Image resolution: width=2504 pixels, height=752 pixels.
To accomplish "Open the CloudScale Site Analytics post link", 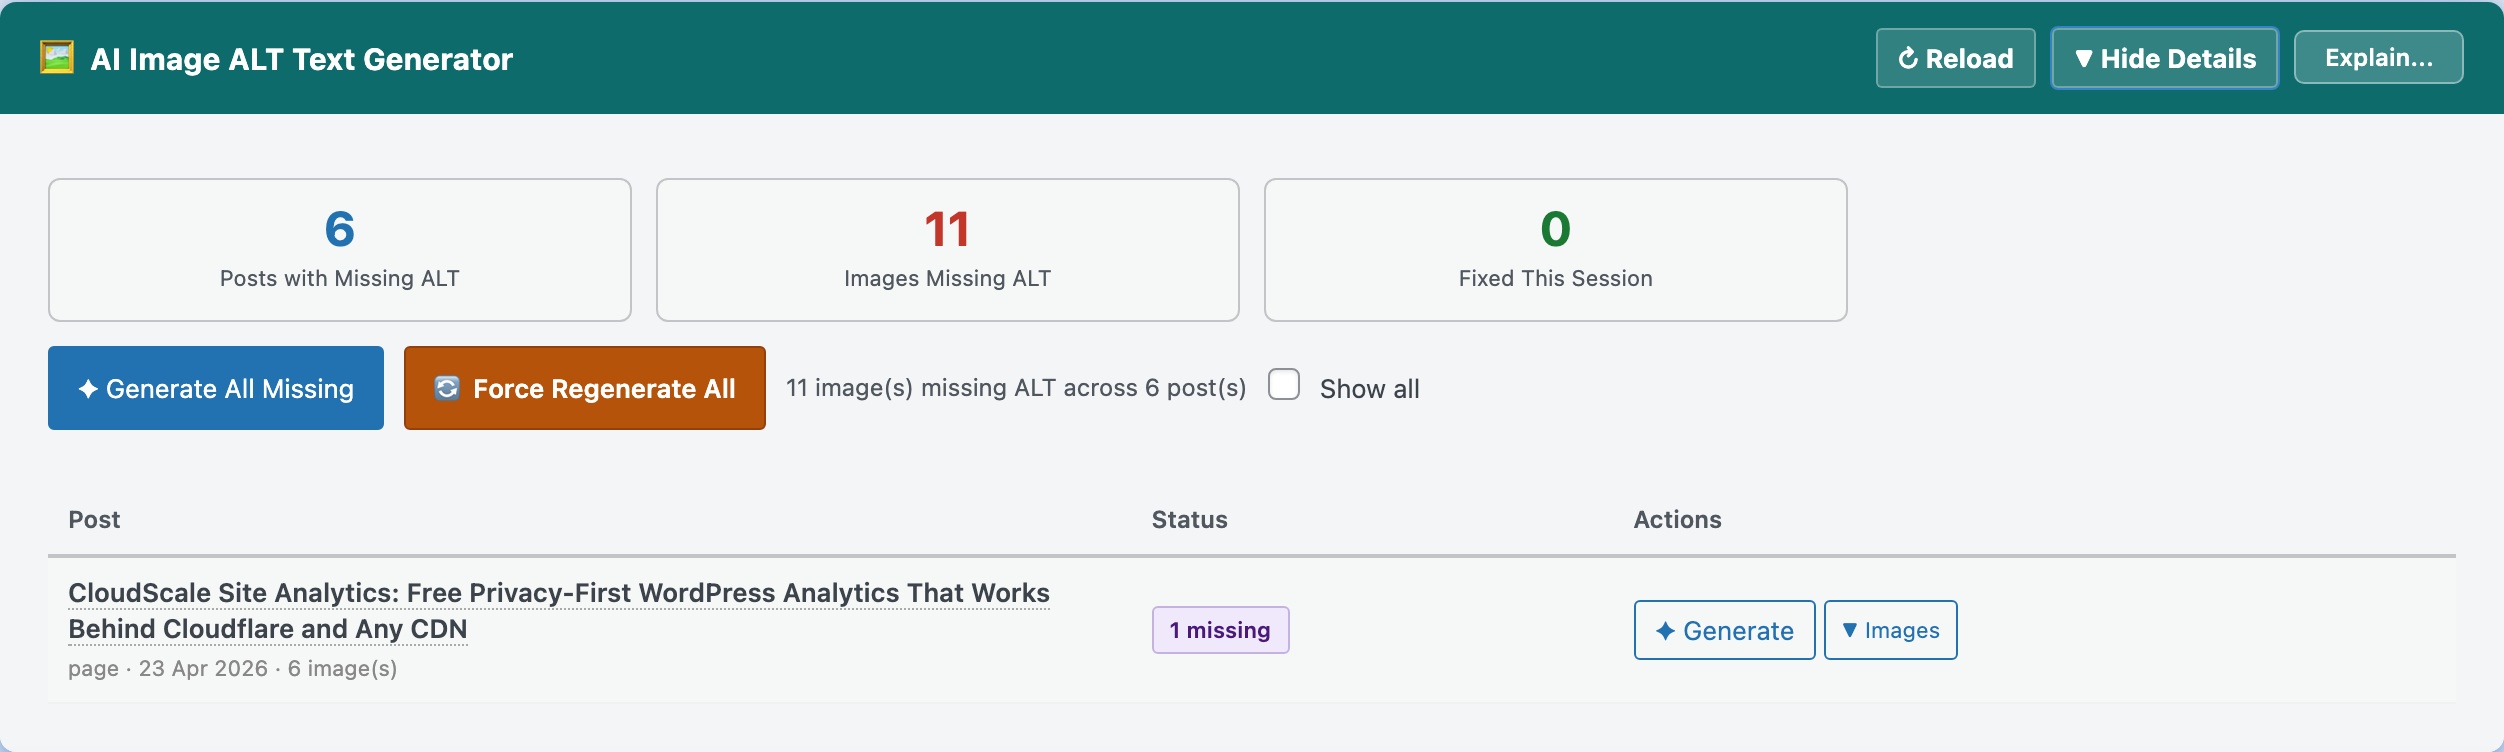I will tap(559, 611).
